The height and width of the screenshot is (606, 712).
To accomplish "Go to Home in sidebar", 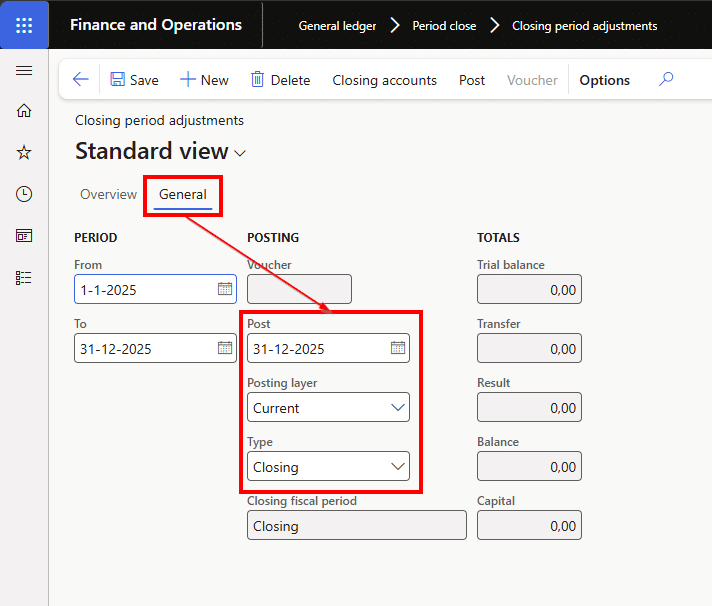I will 24,110.
